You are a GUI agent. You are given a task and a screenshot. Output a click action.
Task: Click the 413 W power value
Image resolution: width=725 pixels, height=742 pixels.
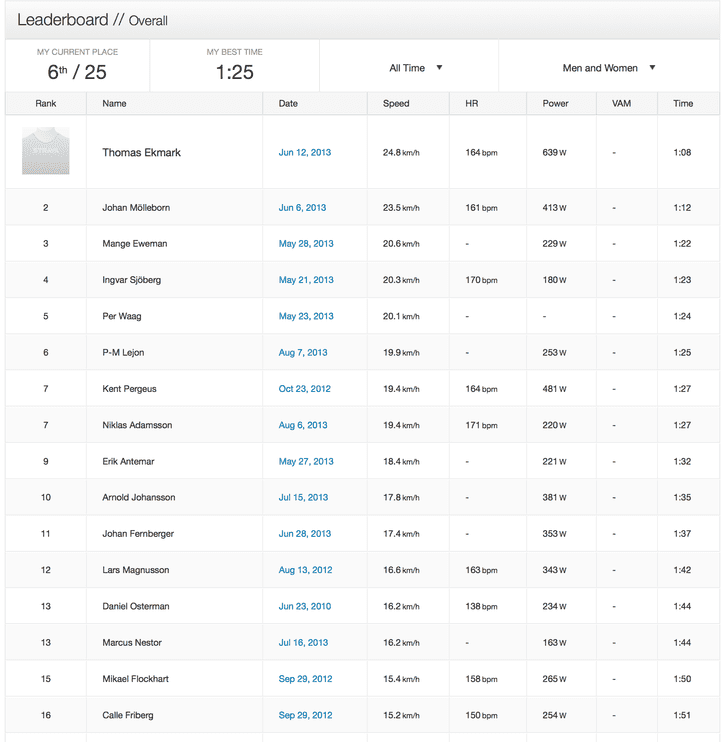[x=554, y=208]
